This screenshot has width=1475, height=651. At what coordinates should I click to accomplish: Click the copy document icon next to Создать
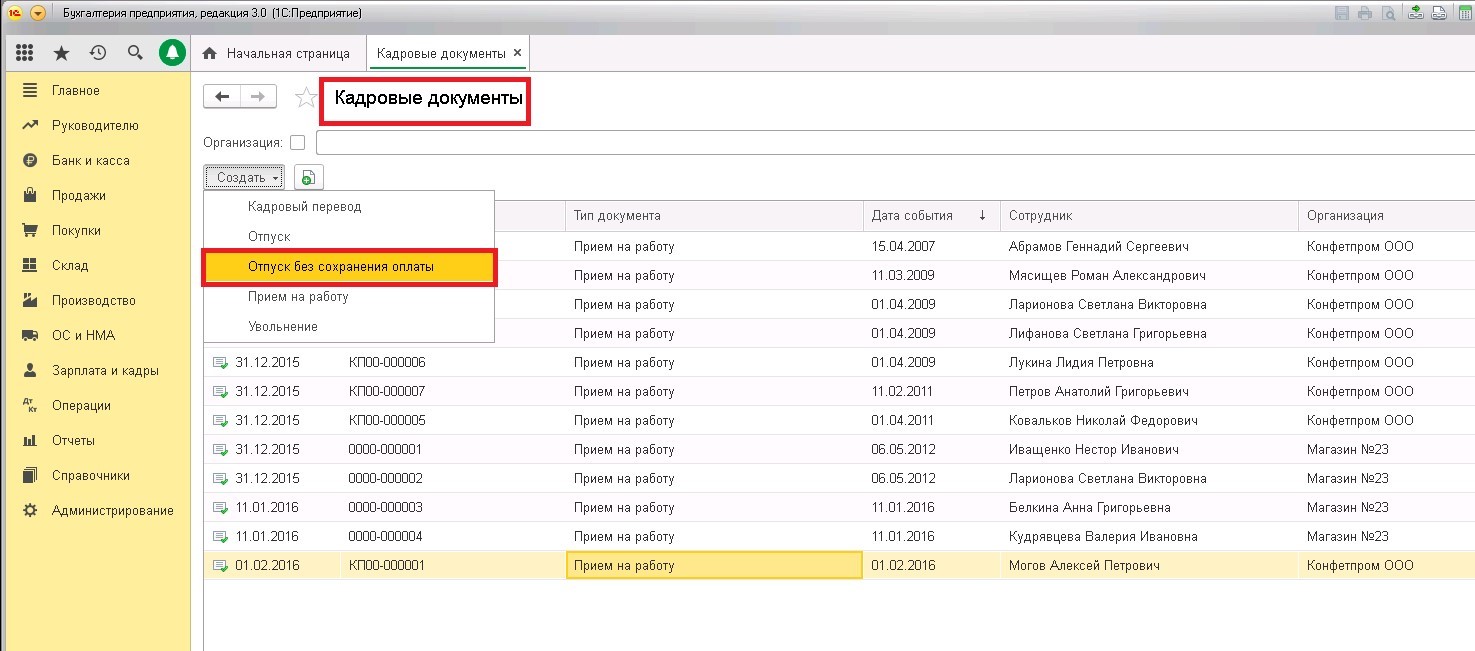pos(309,177)
